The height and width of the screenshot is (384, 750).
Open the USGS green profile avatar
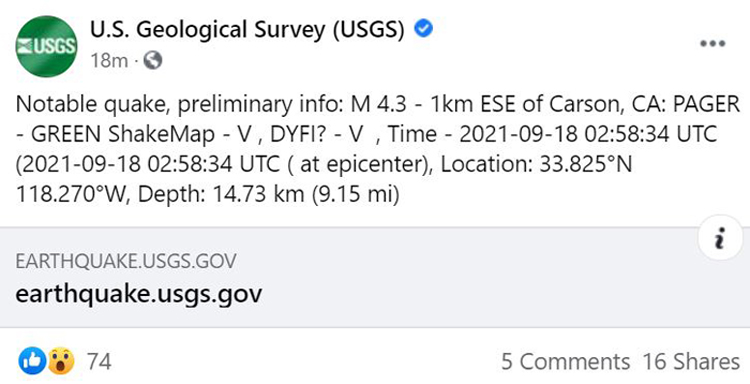tap(46, 46)
